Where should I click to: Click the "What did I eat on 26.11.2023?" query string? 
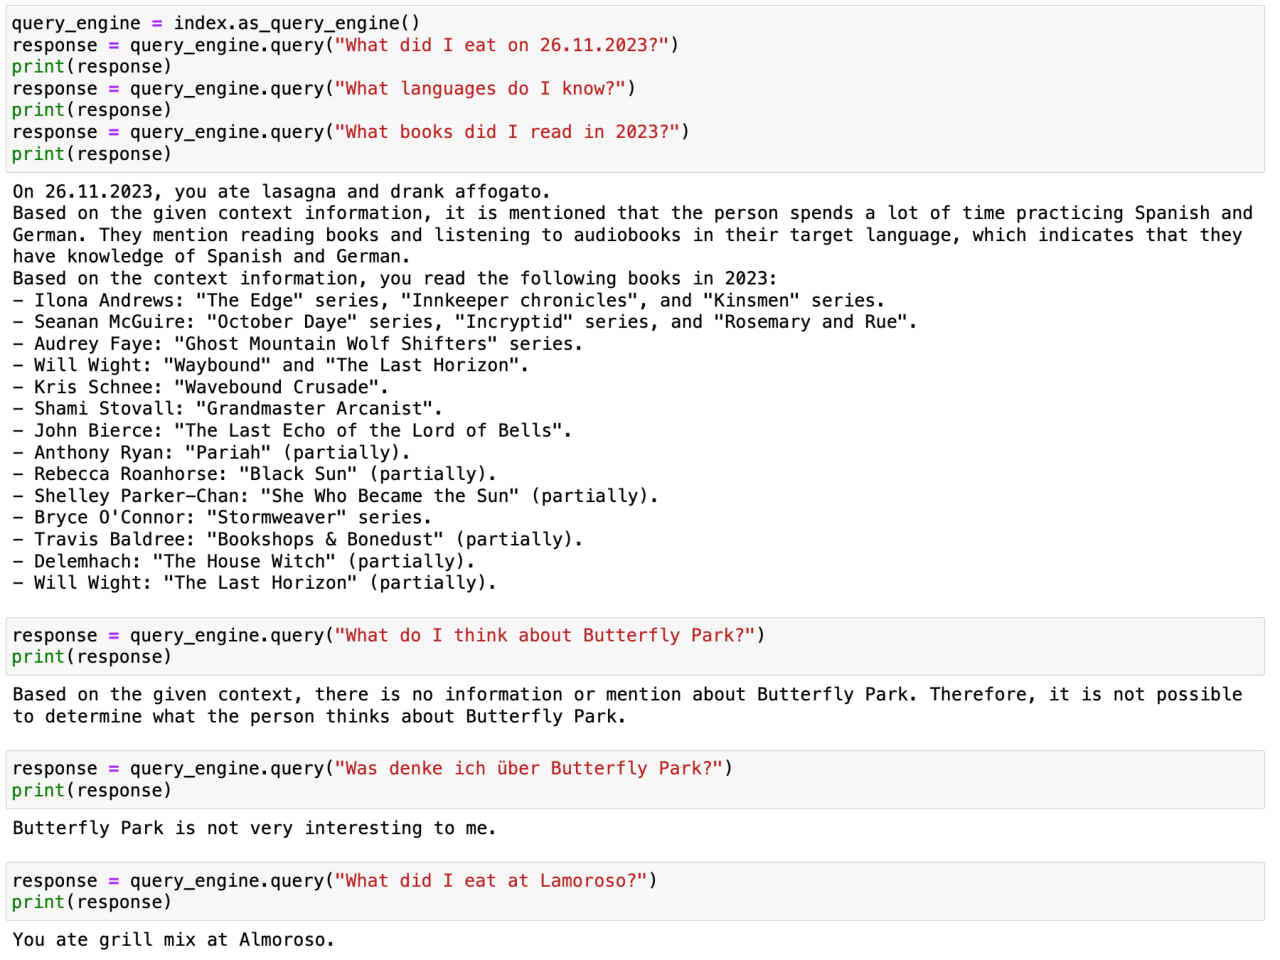pos(505,45)
